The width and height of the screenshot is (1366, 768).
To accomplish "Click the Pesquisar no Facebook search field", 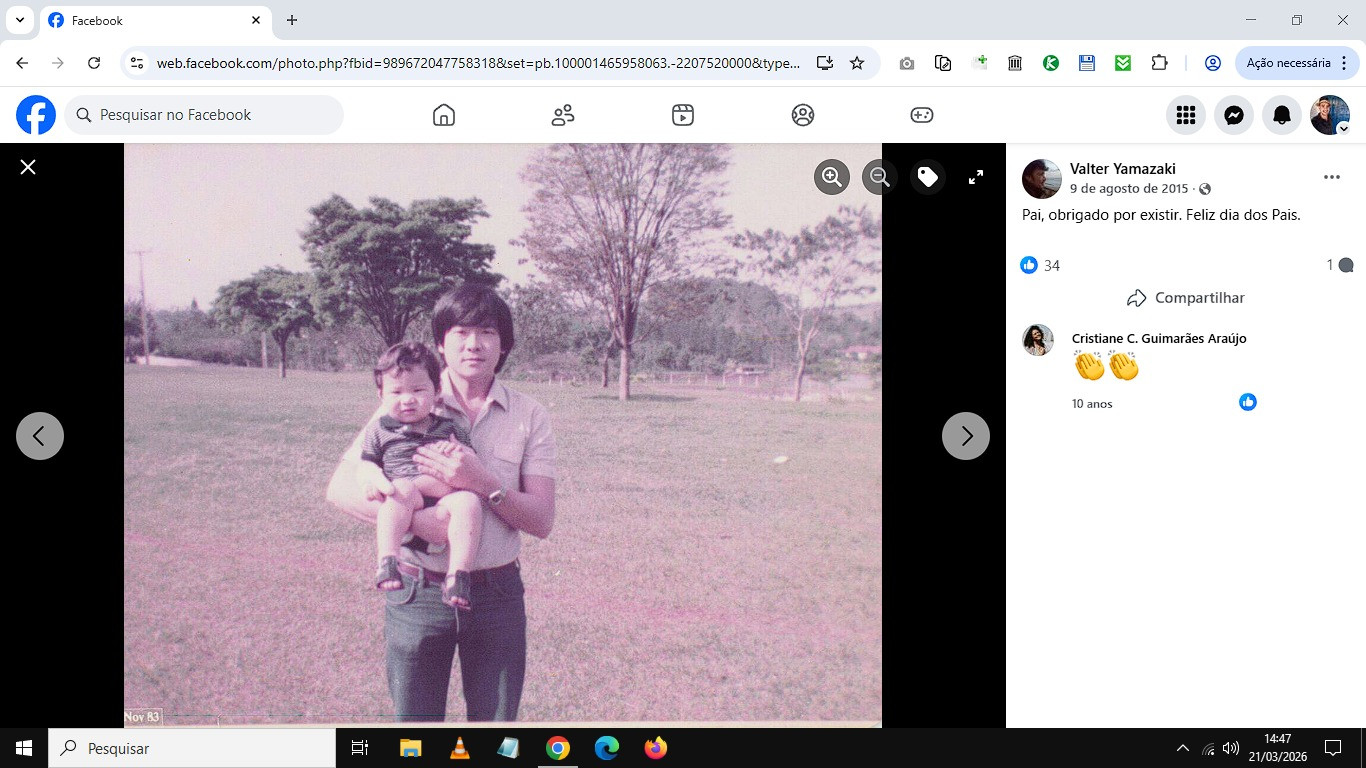I will tap(204, 115).
